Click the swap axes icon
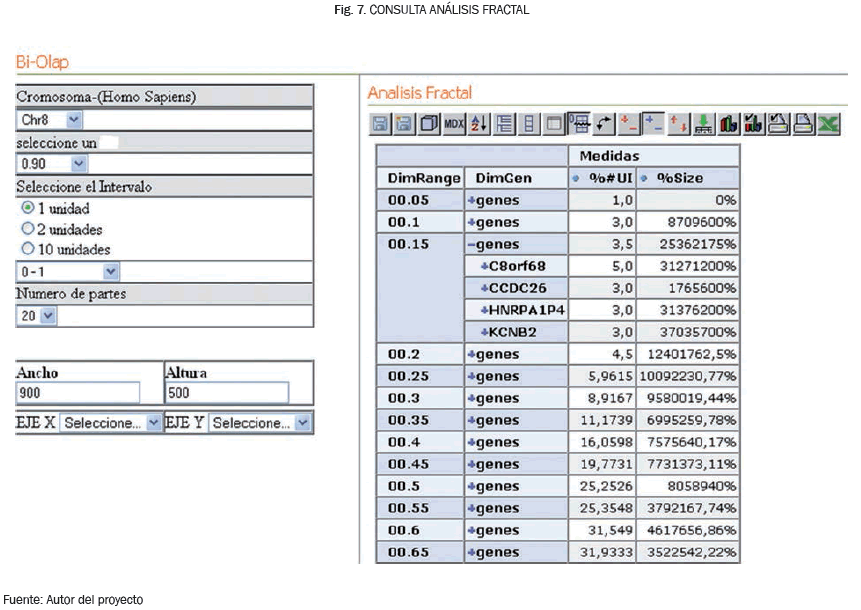861x610 pixels. [604, 124]
